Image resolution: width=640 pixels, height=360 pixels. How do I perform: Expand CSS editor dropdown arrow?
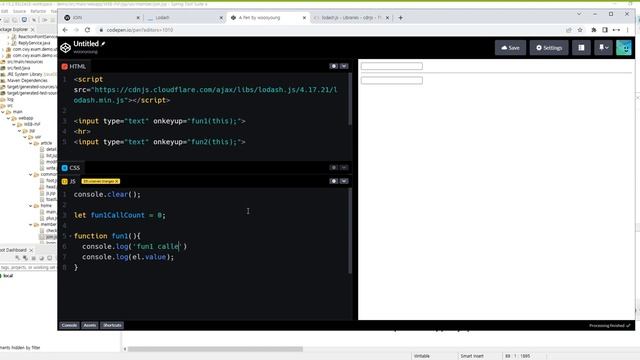pyautogui.click(x=344, y=167)
